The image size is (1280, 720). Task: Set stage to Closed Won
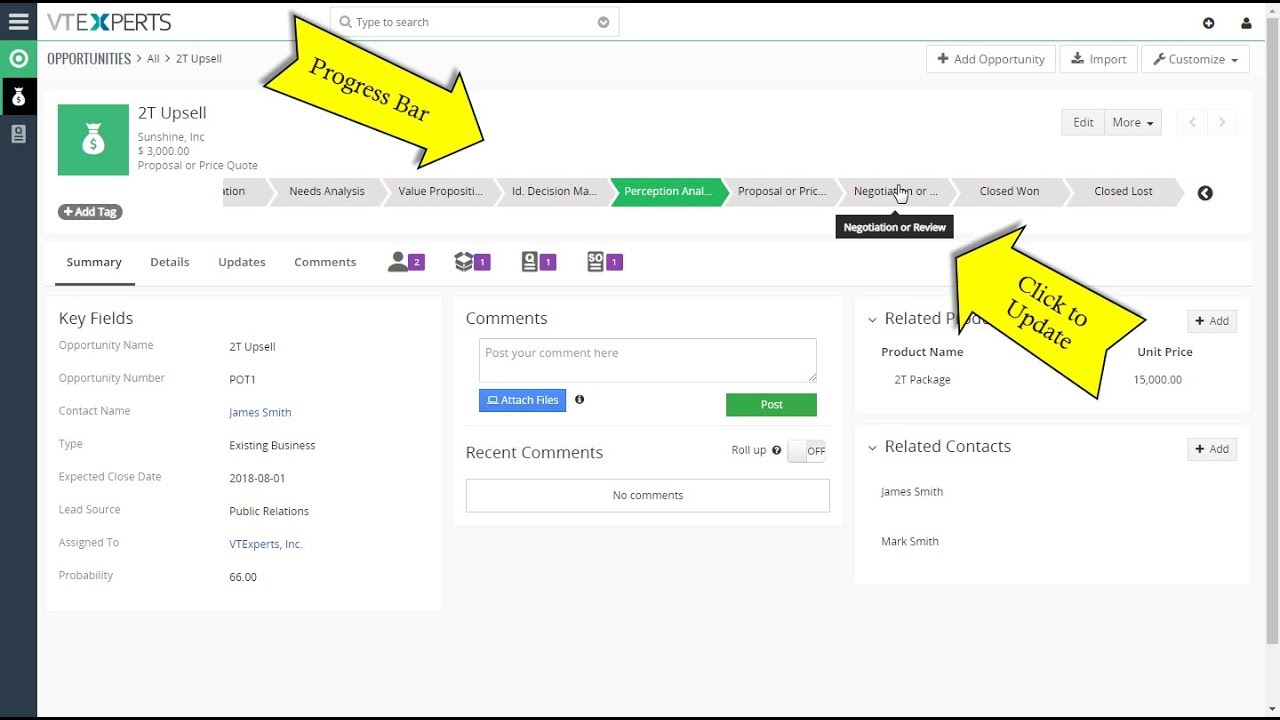click(x=1009, y=192)
